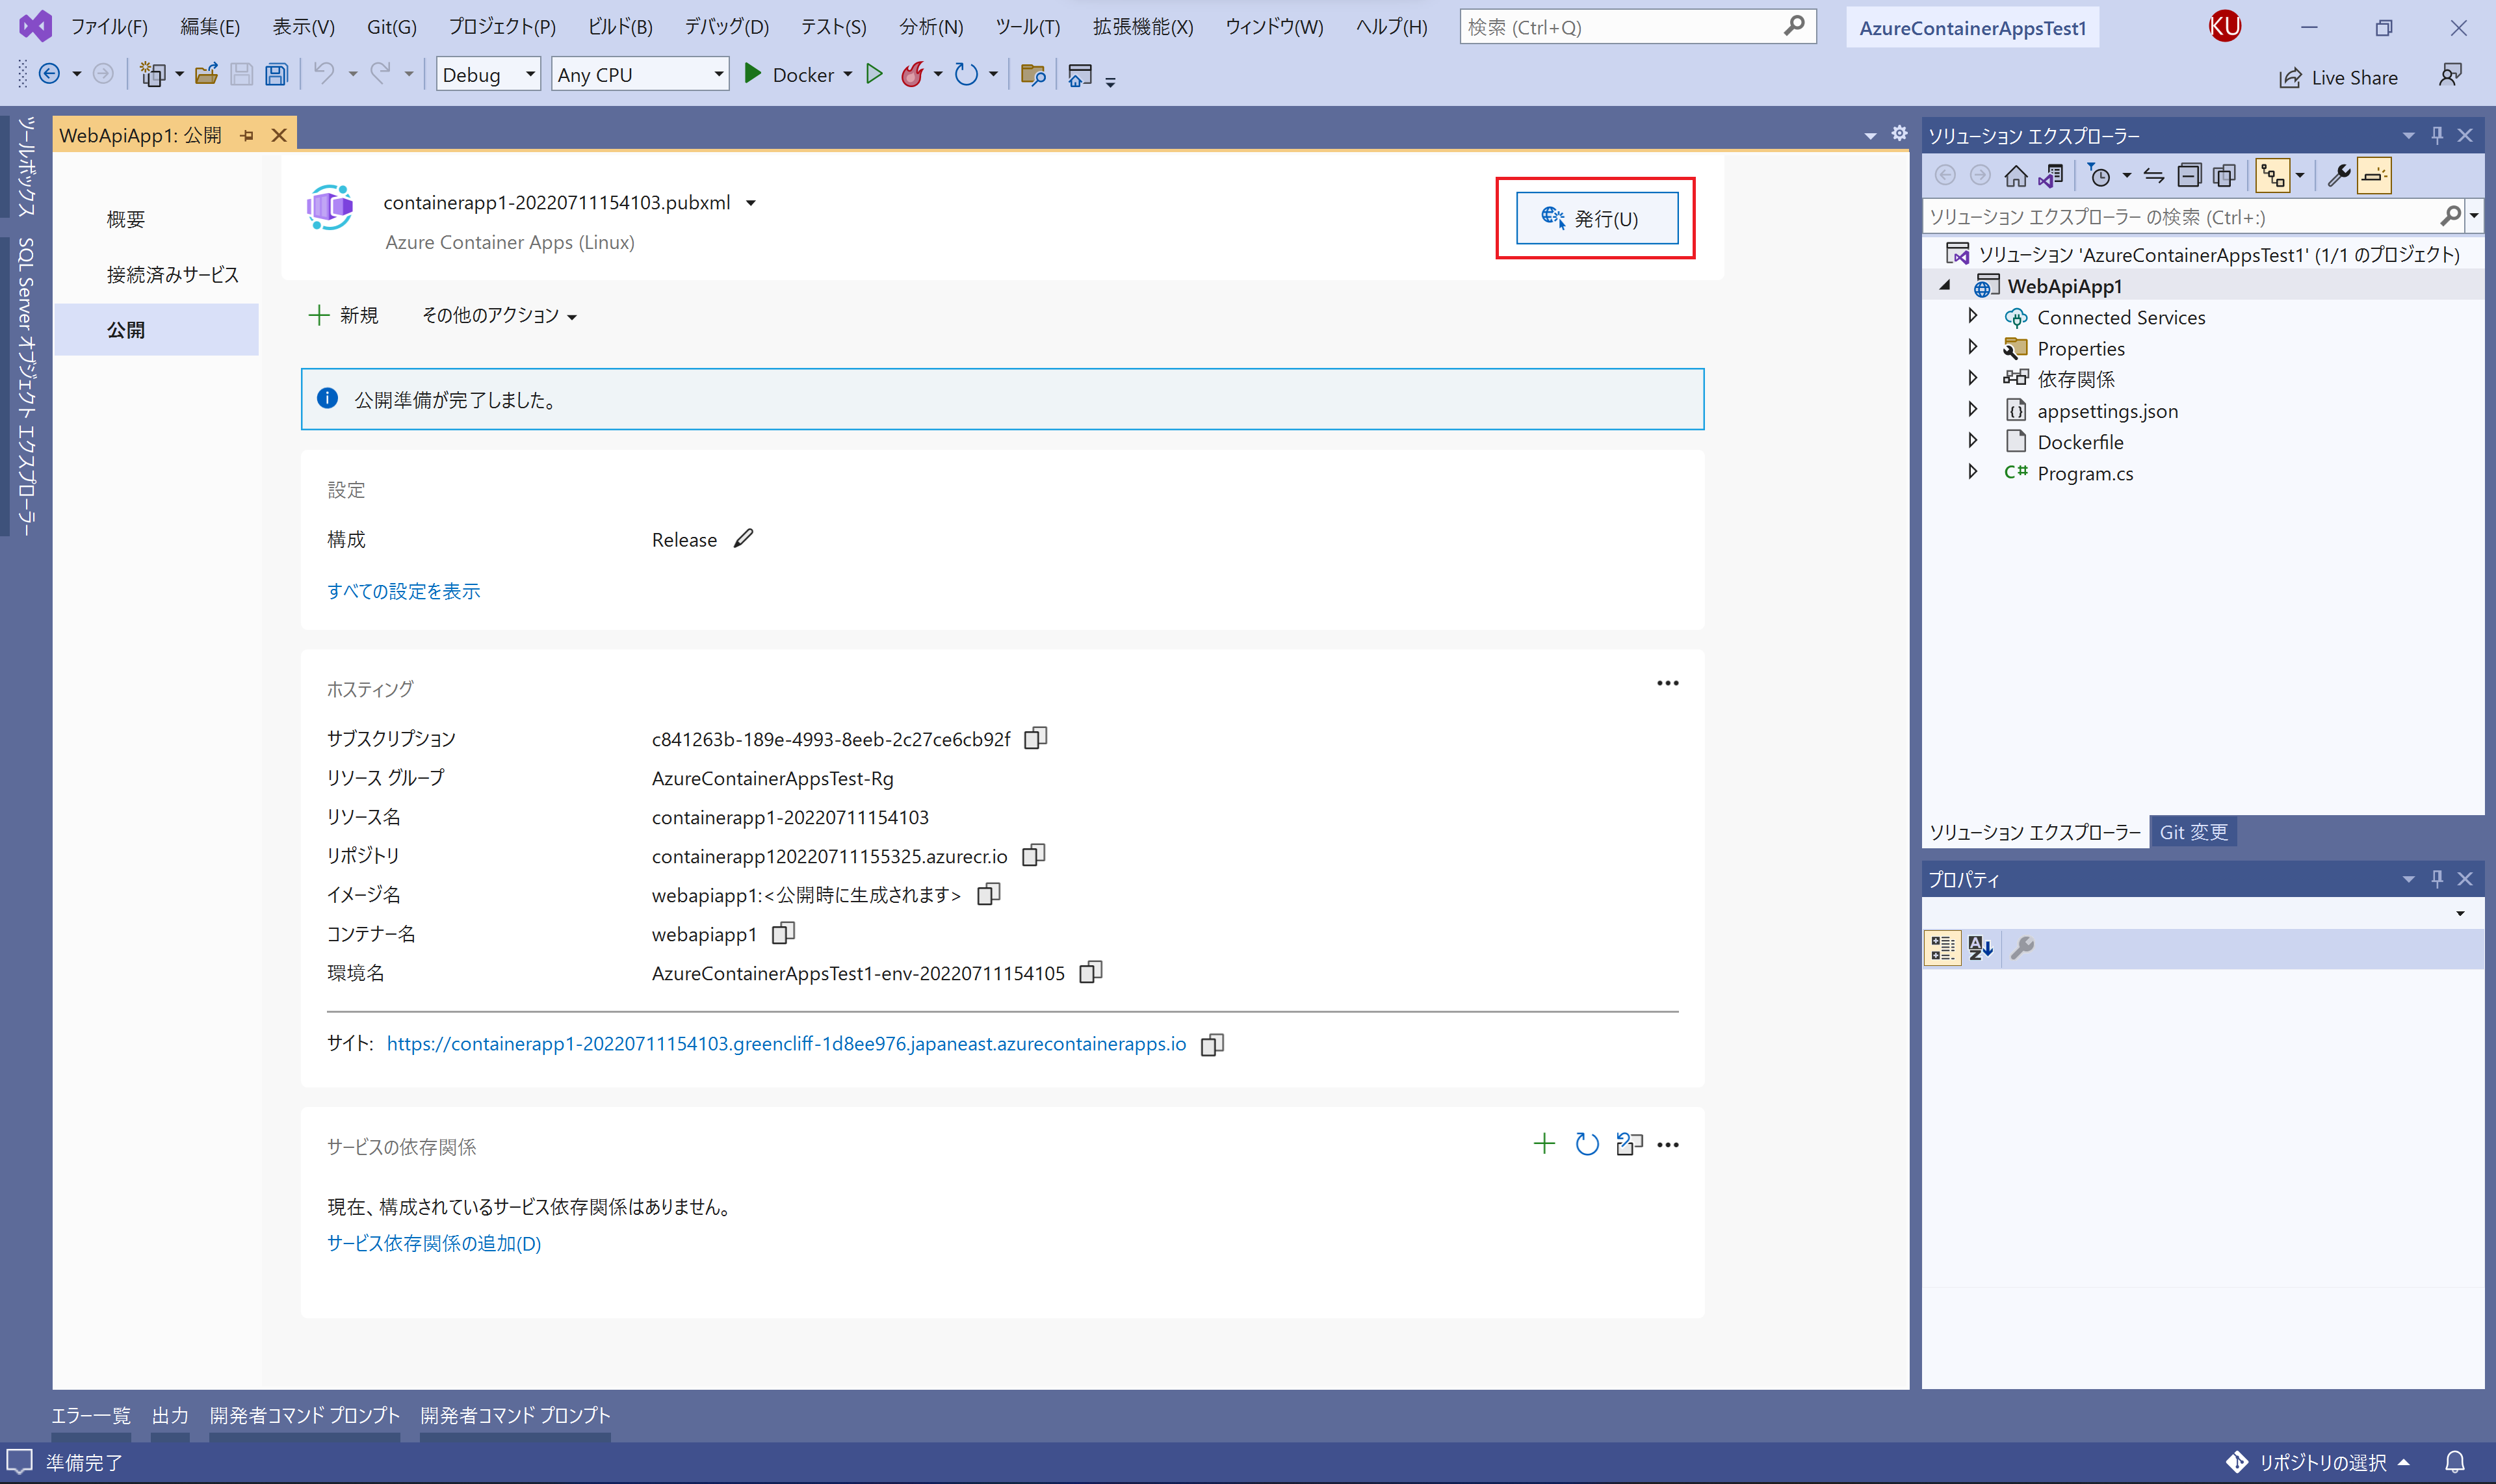Viewport: 2496px width, 1484px height.
Task: Click Show All Files icon
Action: pos(2224,176)
